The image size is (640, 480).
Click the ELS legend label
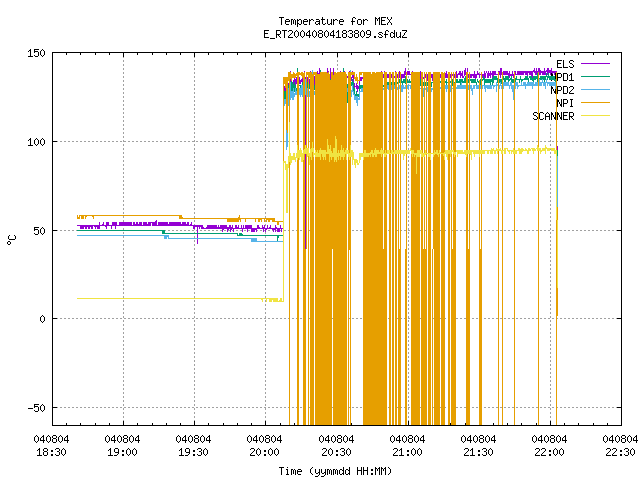click(x=565, y=64)
